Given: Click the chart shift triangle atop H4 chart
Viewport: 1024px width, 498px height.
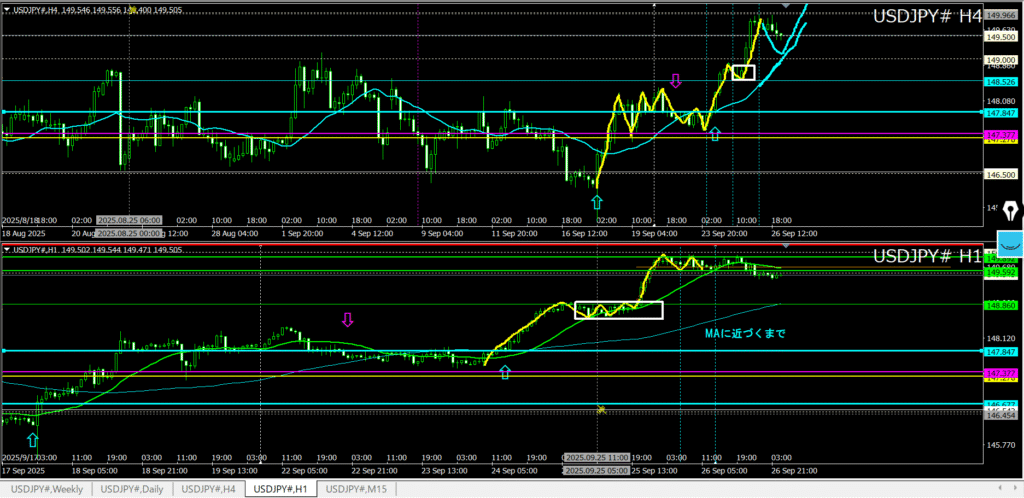Looking at the screenshot, I should click(x=785, y=7).
